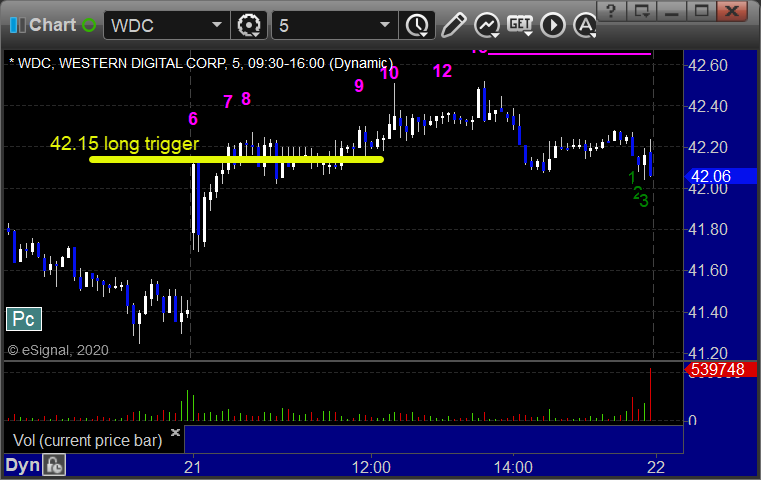Click the date label 22 on axis
This screenshot has width=761, height=480.
pos(656,467)
